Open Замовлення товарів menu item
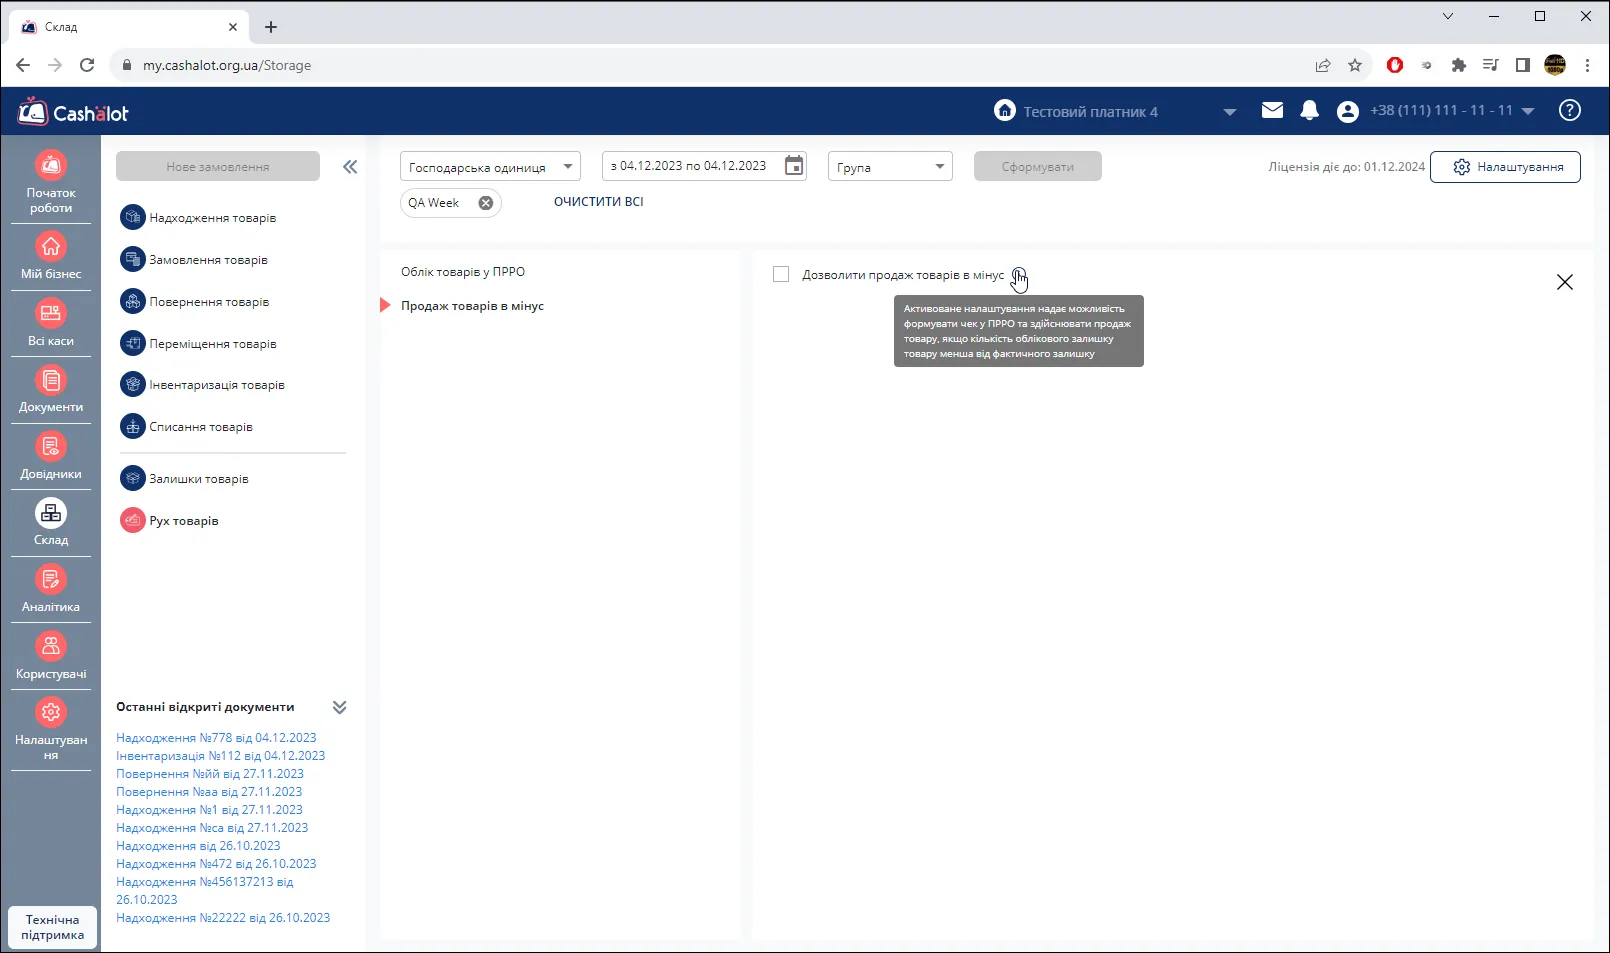This screenshot has width=1610, height=953. click(x=194, y=259)
